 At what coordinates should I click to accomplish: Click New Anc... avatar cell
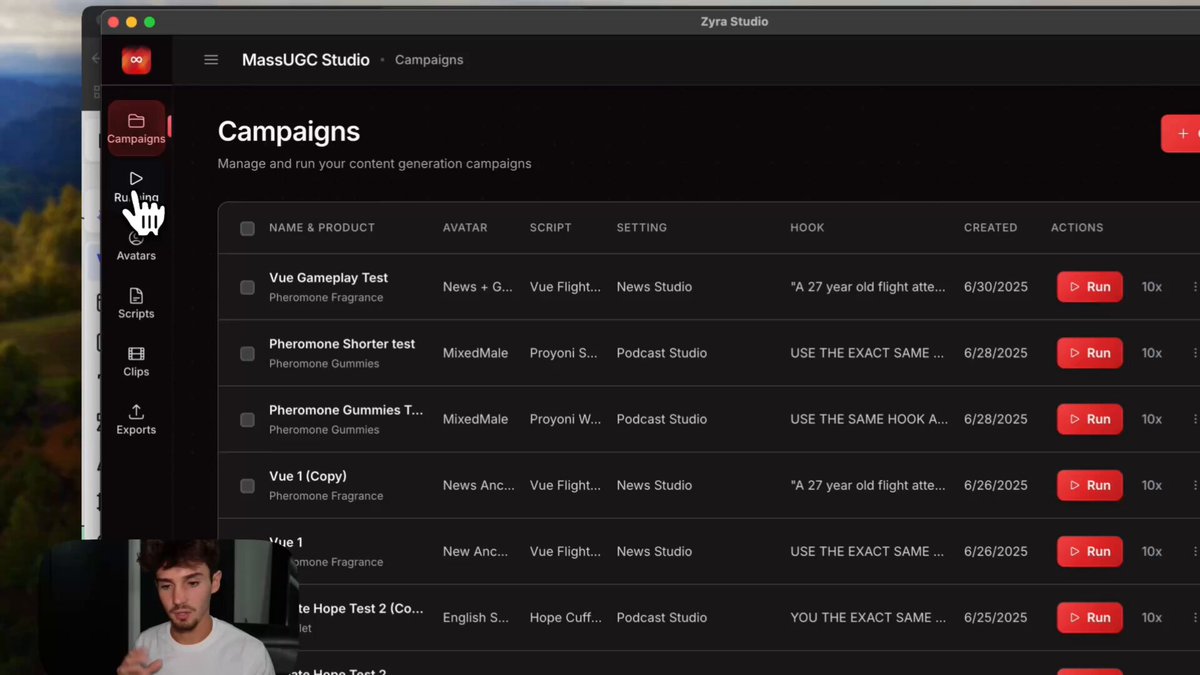475,551
